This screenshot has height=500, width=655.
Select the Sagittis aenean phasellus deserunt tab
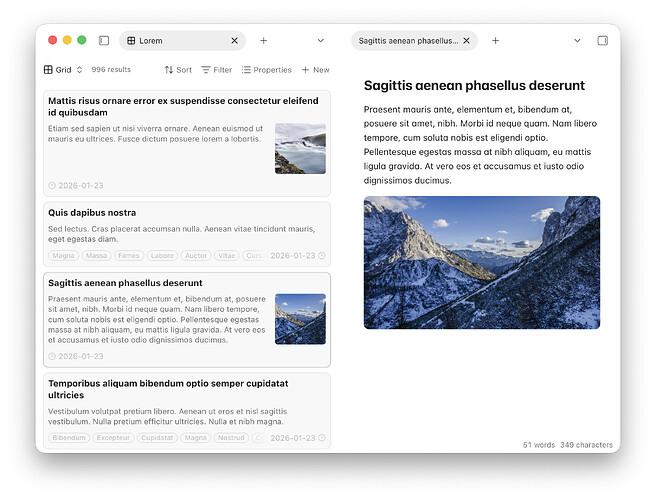tap(408, 41)
